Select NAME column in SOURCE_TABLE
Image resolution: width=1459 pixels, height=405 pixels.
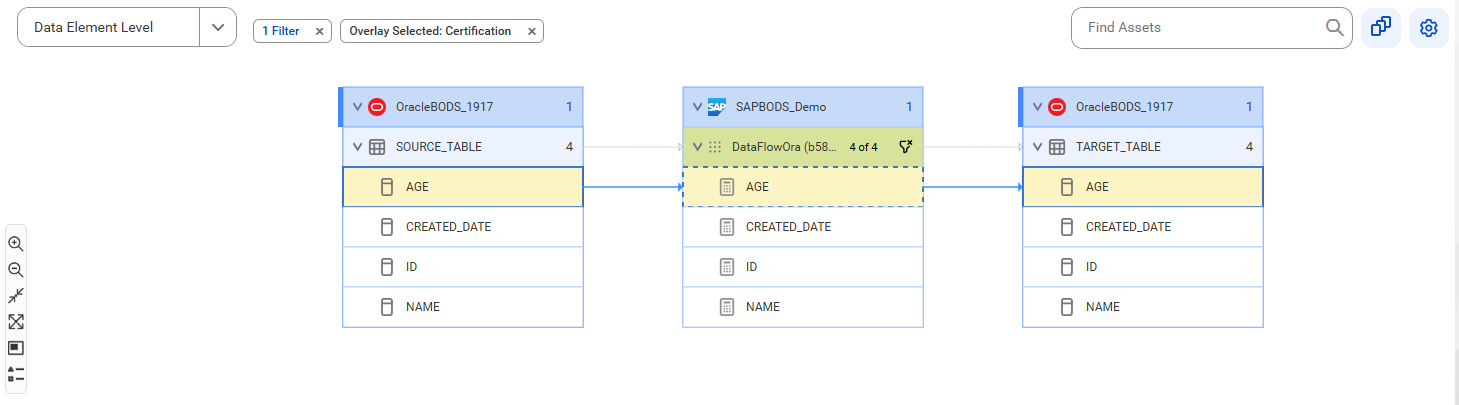(x=463, y=307)
